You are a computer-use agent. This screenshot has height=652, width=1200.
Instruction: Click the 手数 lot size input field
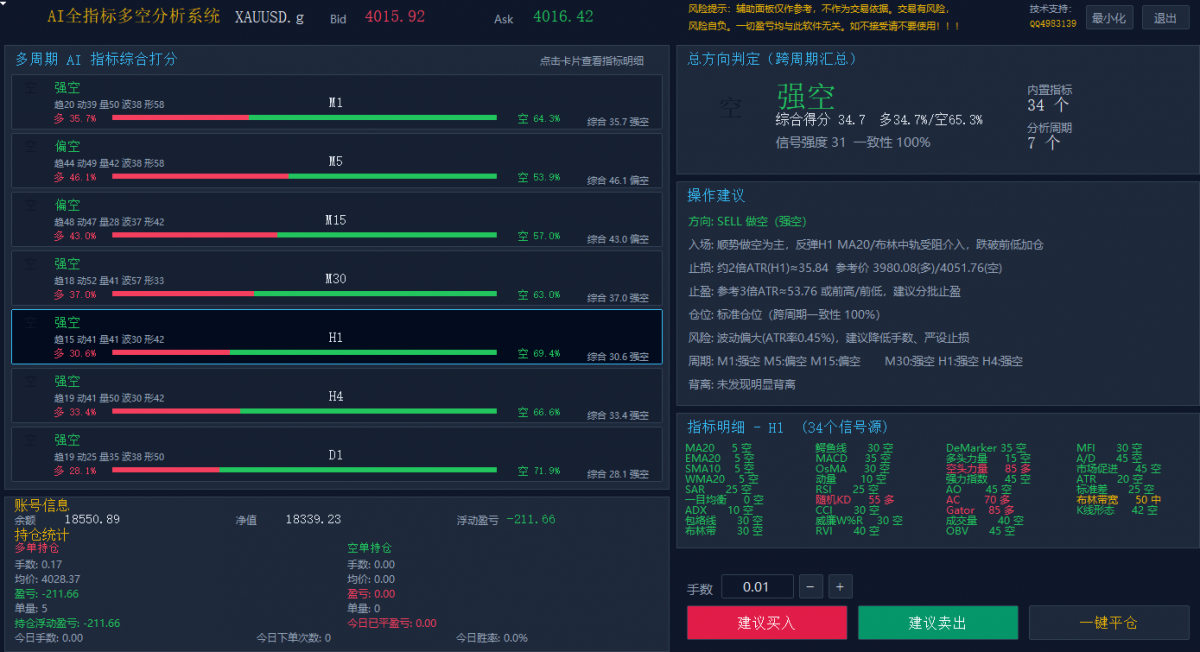[x=757, y=587]
